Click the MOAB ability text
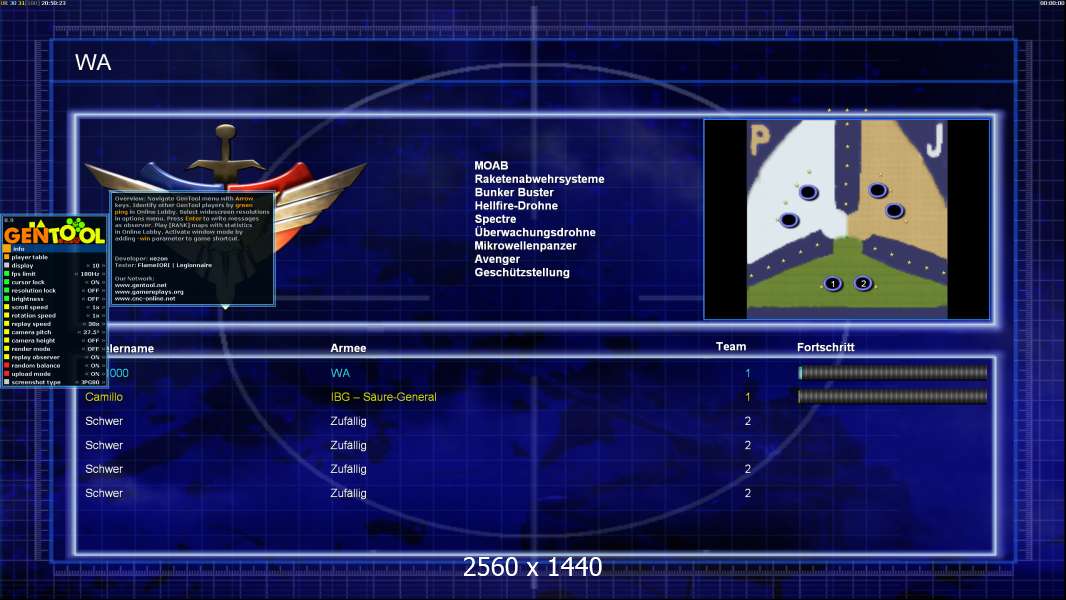 (491, 166)
